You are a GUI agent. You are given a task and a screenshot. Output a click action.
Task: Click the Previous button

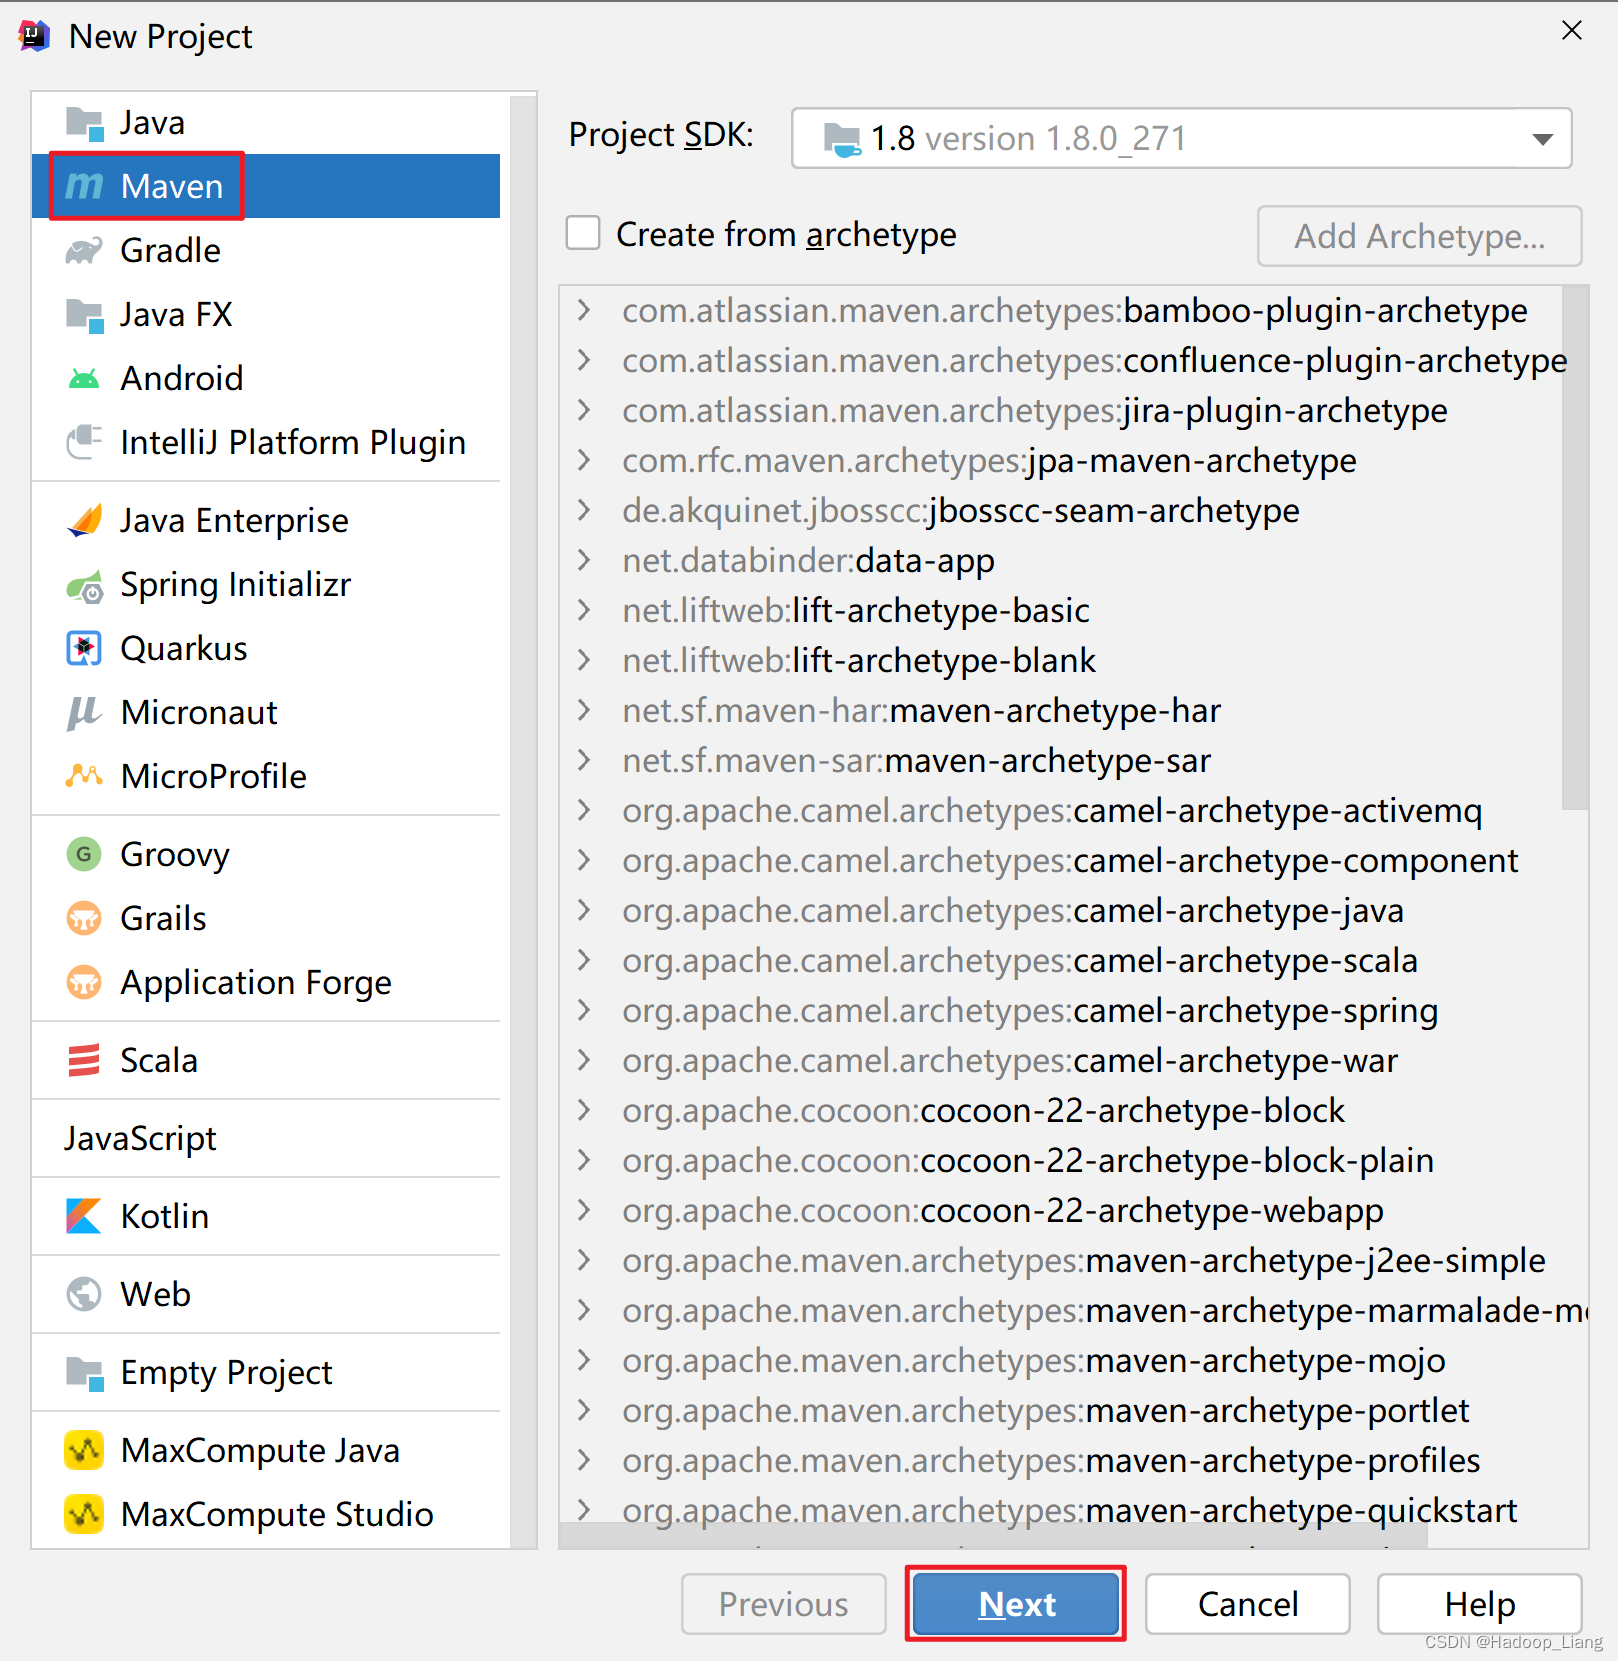pyautogui.click(x=784, y=1604)
